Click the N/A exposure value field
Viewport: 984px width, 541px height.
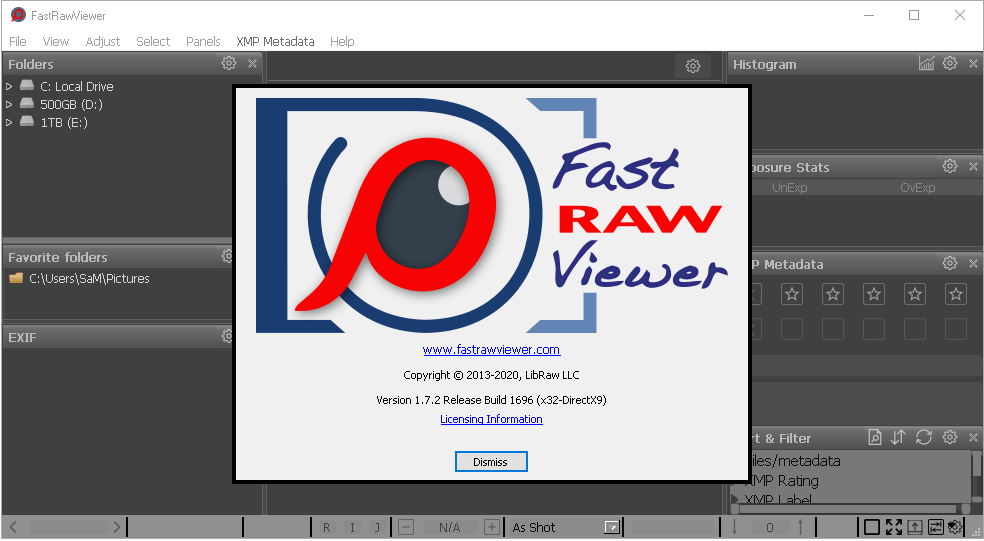pyautogui.click(x=449, y=527)
